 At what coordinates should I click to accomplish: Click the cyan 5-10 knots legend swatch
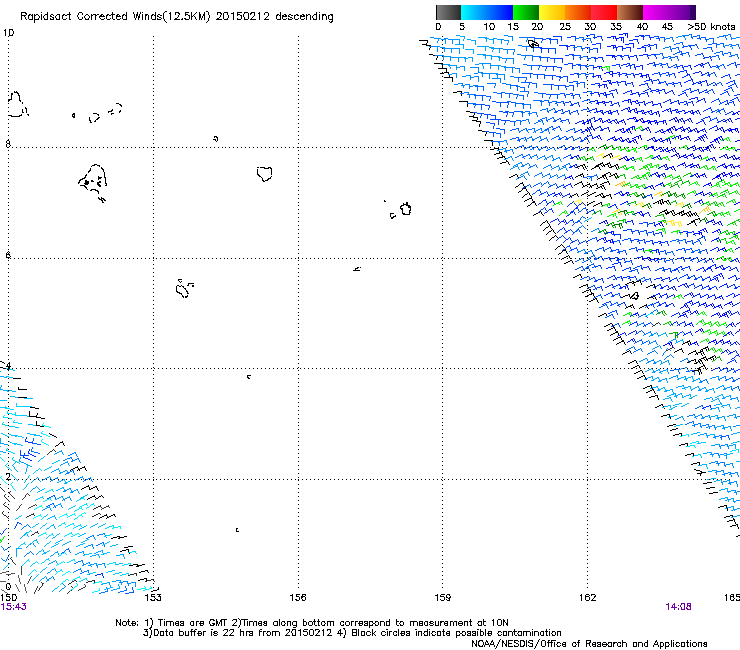[474, 12]
